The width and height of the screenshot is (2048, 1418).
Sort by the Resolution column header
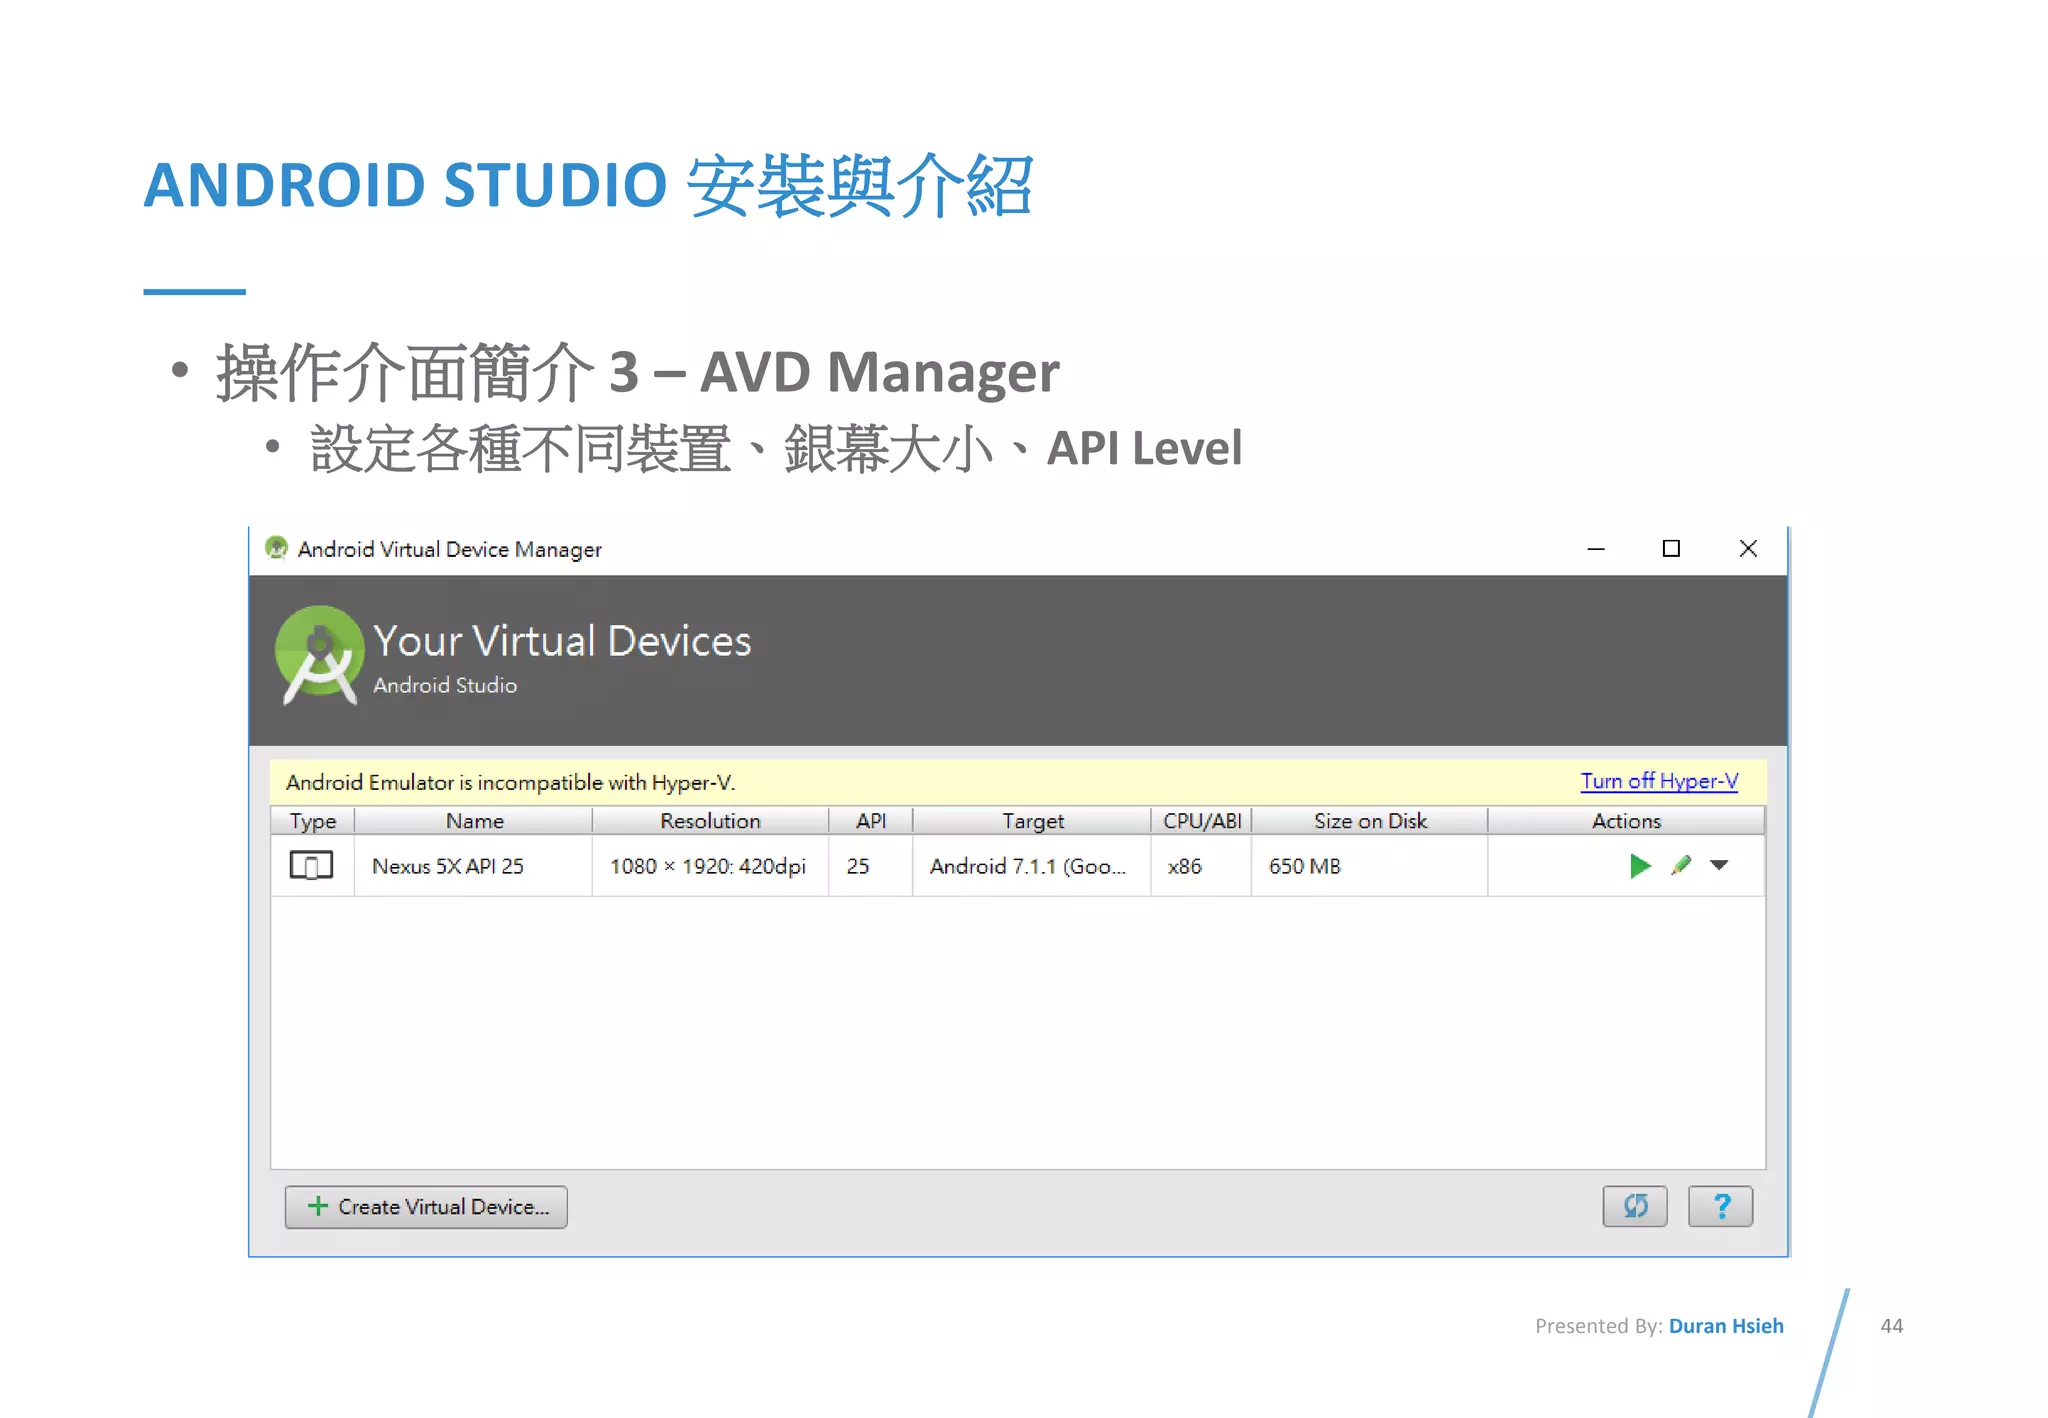710,821
